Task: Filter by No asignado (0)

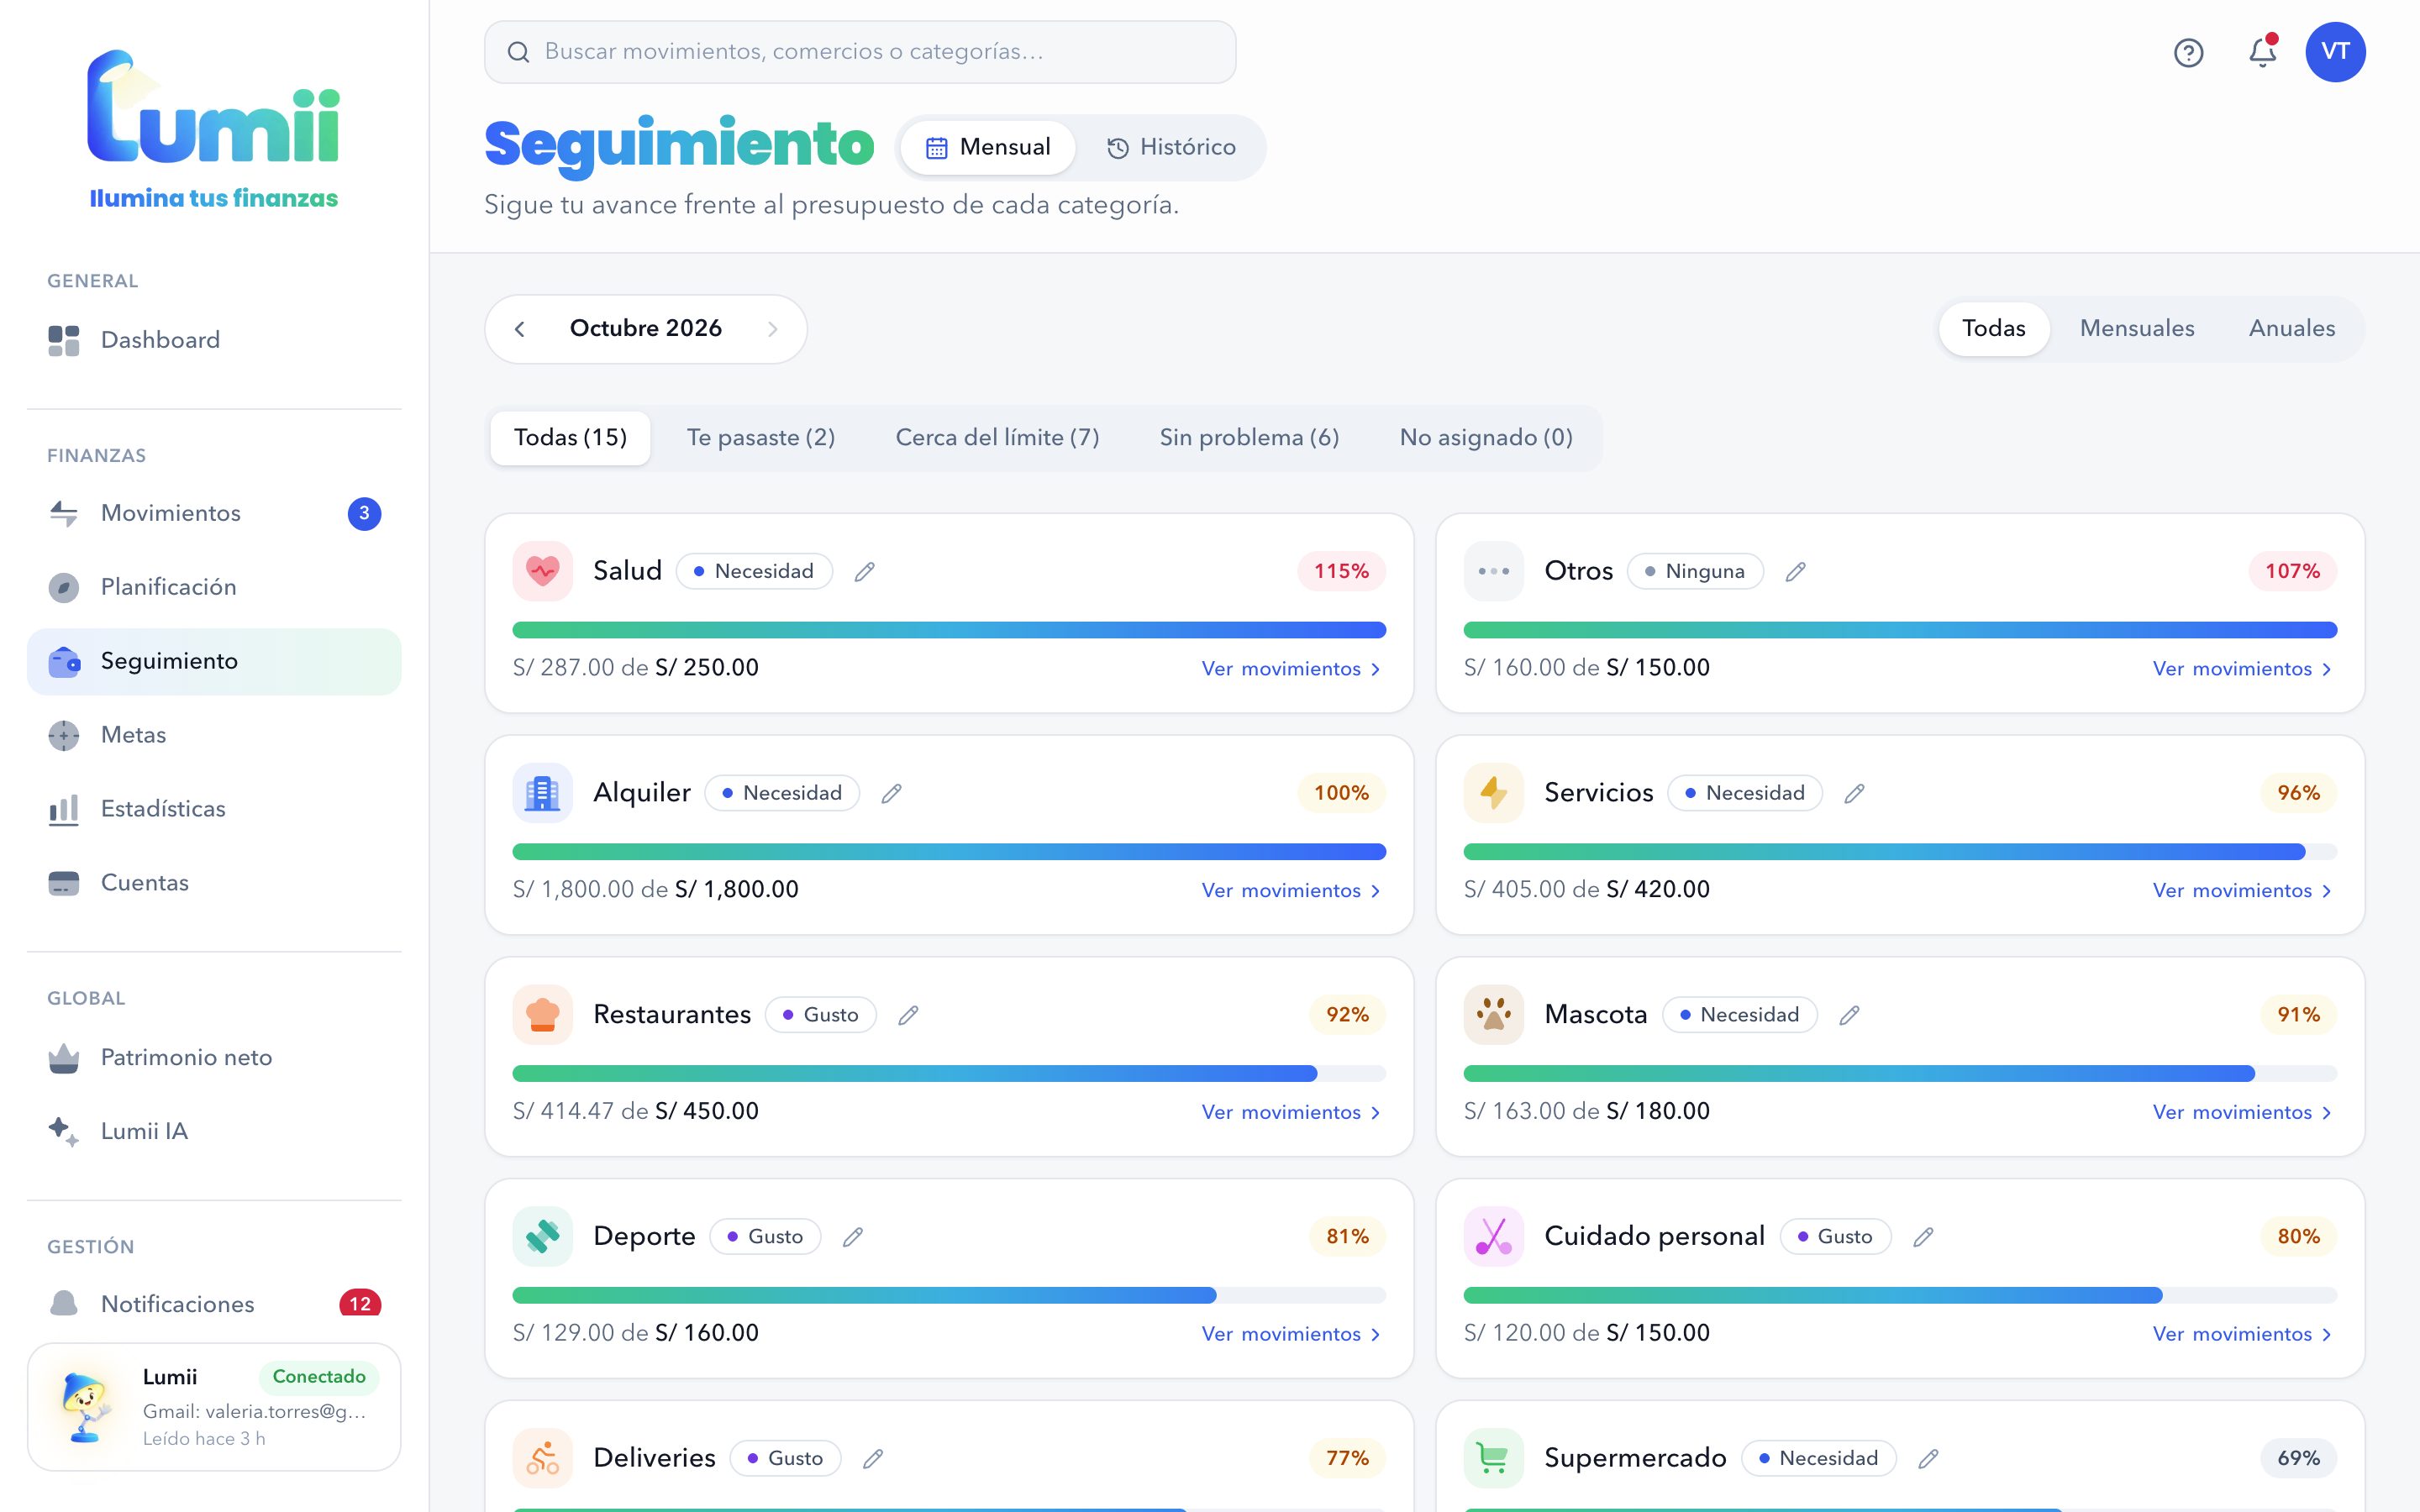Action: (x=1486, y=438)
